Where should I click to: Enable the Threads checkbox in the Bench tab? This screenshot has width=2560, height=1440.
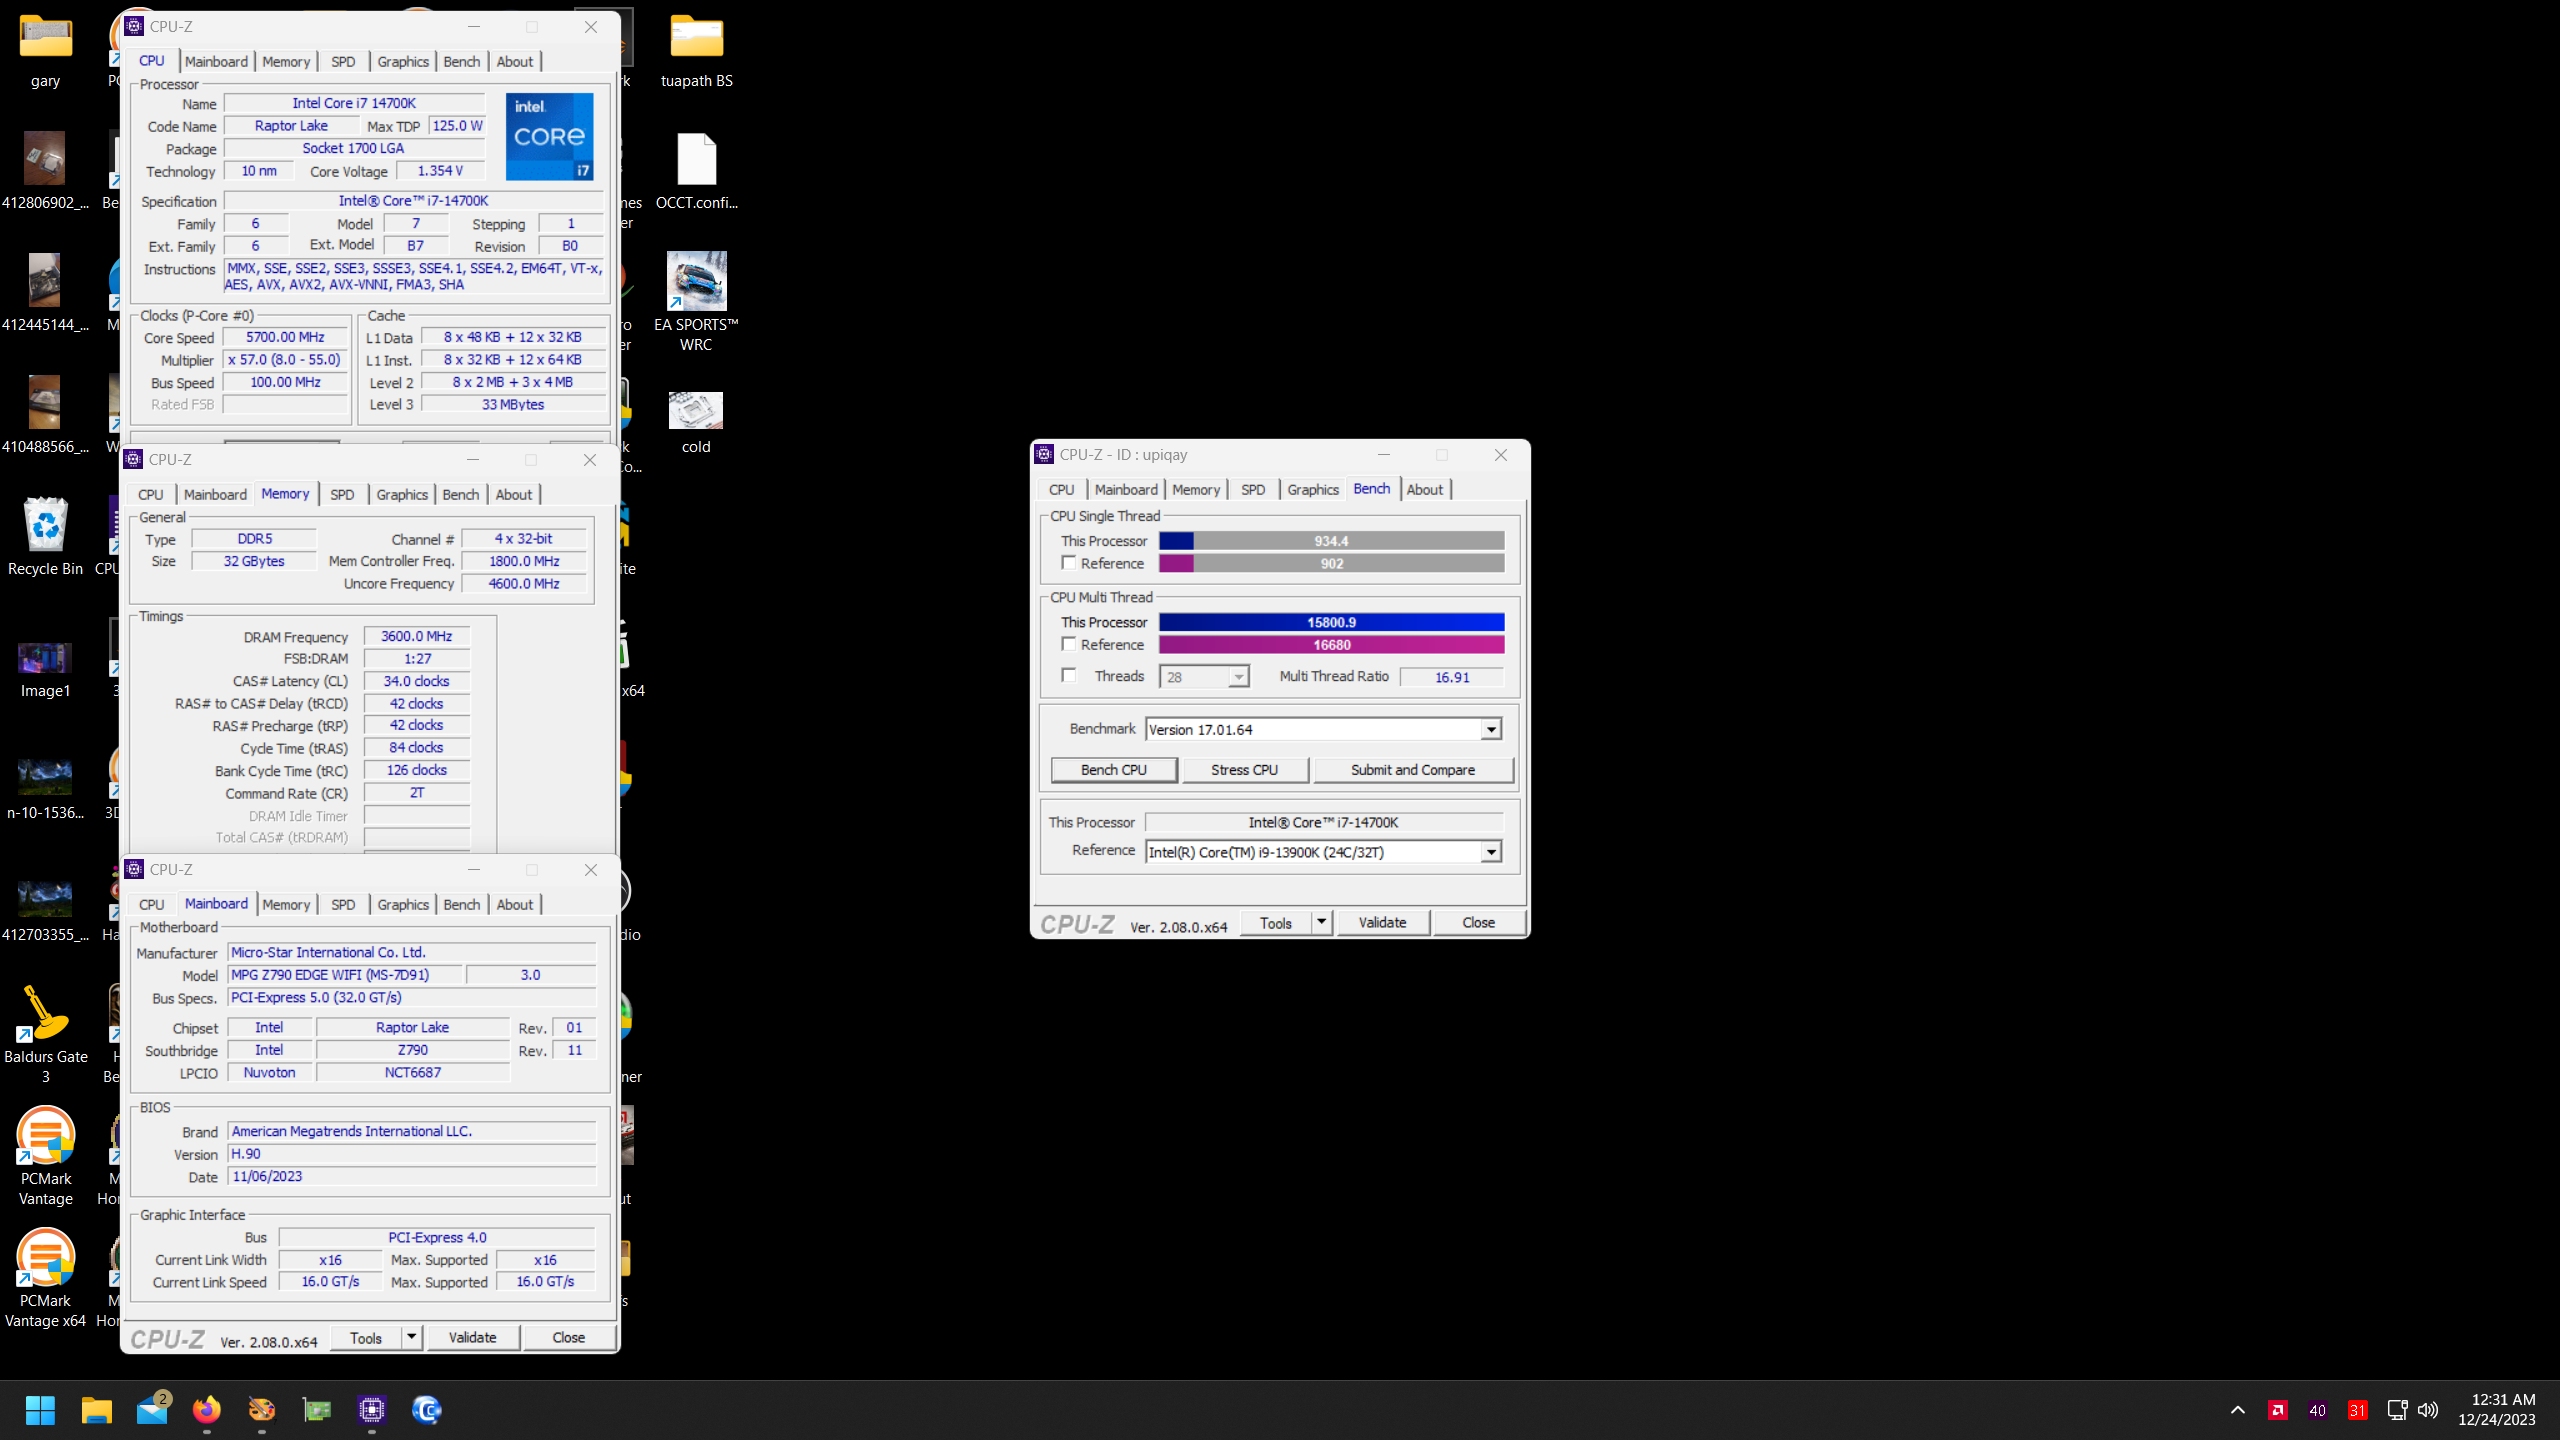point(1068,675)
